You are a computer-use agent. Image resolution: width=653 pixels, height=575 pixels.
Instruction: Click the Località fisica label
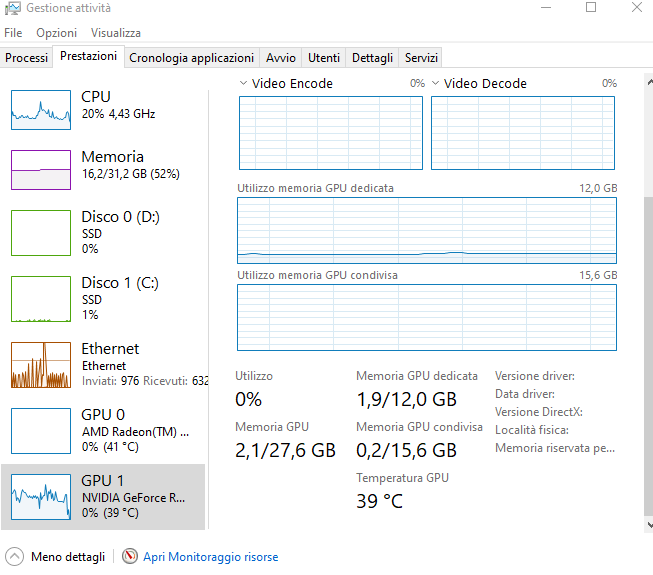coord(532,430)
